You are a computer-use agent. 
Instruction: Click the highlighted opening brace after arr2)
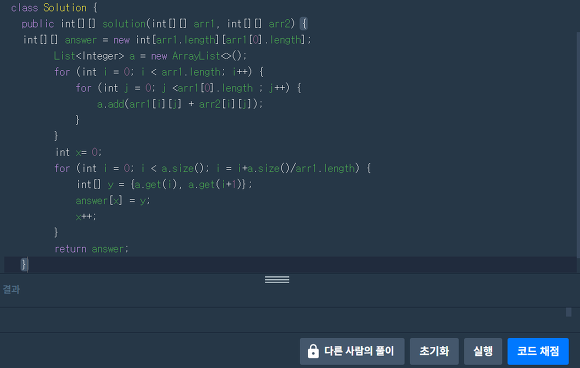click(x=304, y=24)
